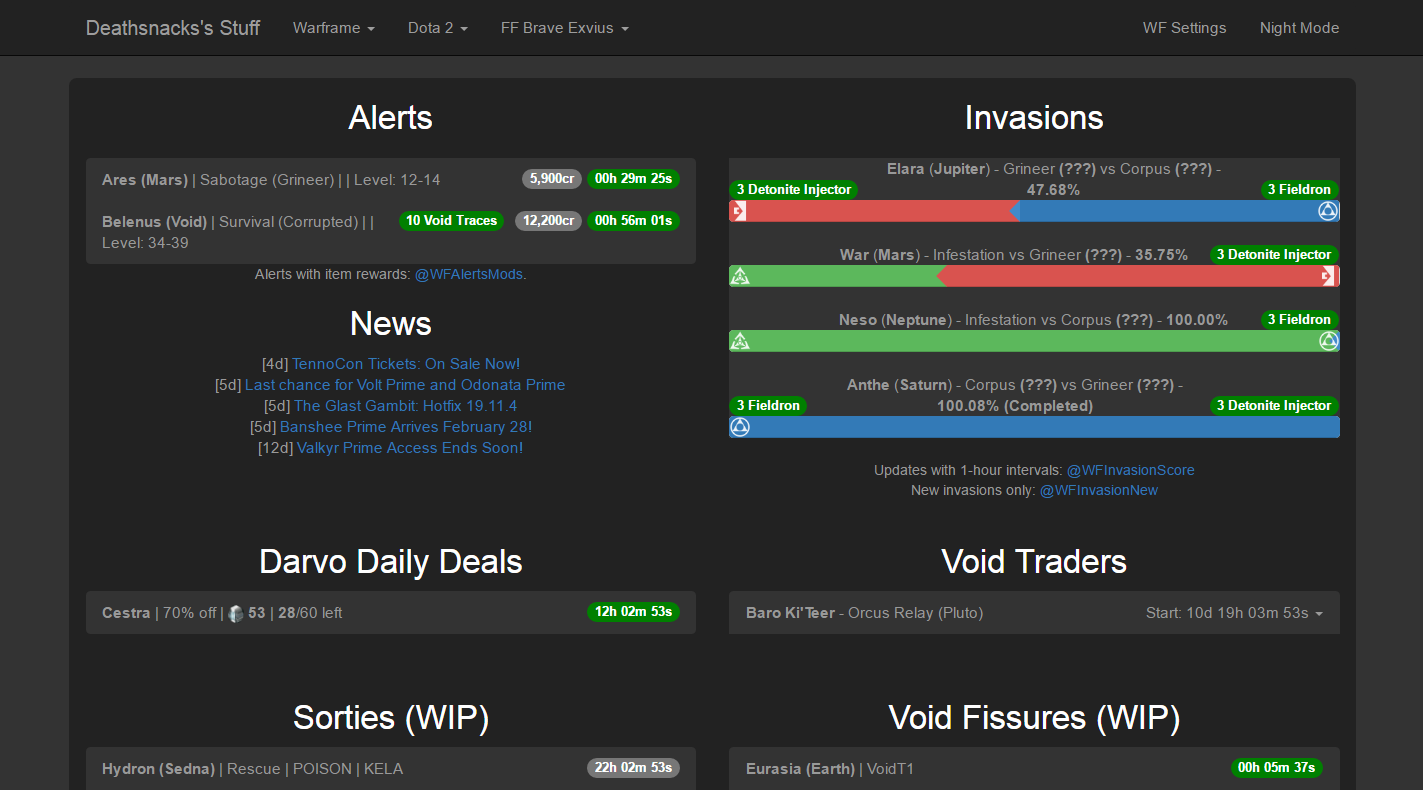Click the 10 Void Traces reward badge
The width and height of the screenshot is (1423, 790).
[452, 221]
